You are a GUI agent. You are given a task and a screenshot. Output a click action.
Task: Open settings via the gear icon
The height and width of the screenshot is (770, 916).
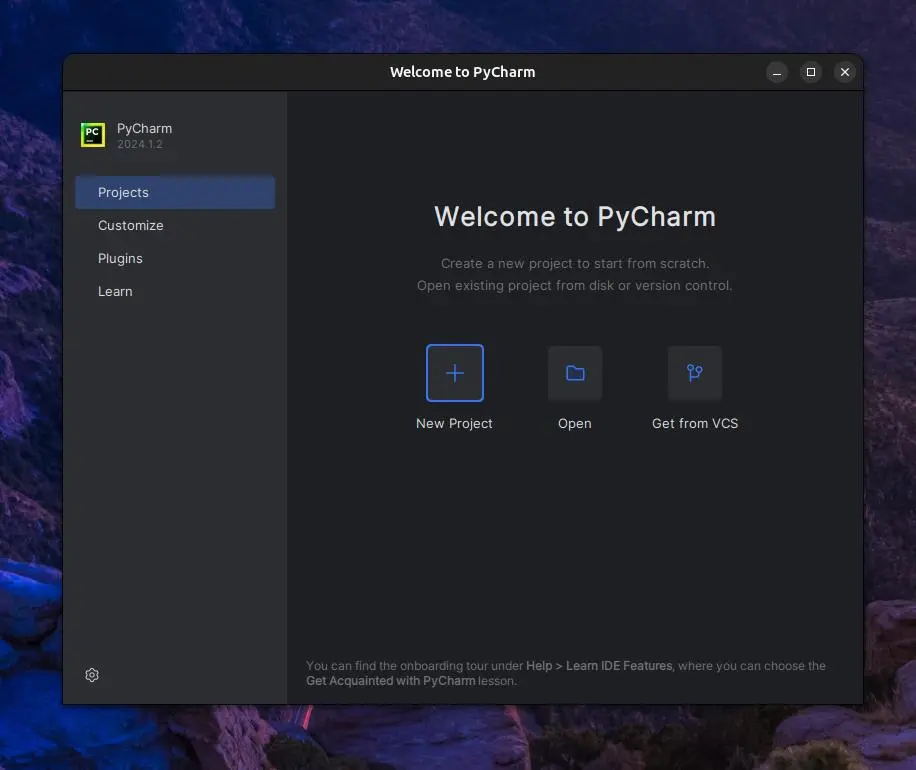click(92, 675)
